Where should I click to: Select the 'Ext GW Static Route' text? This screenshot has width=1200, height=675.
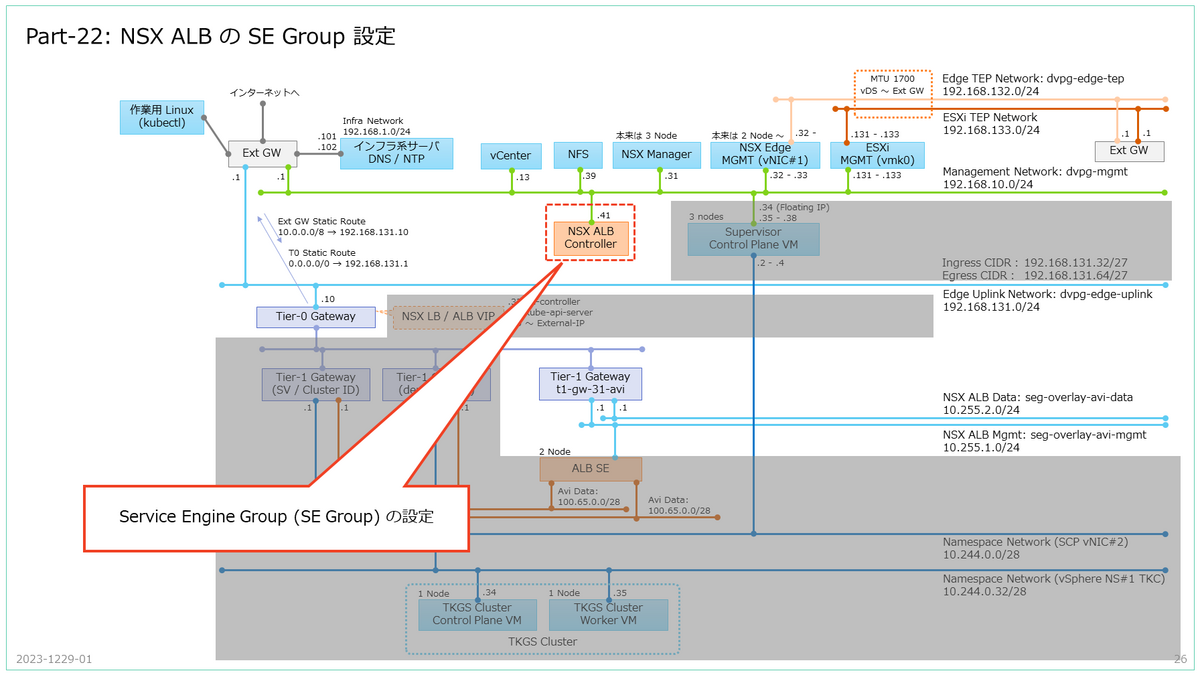[321, 221]
